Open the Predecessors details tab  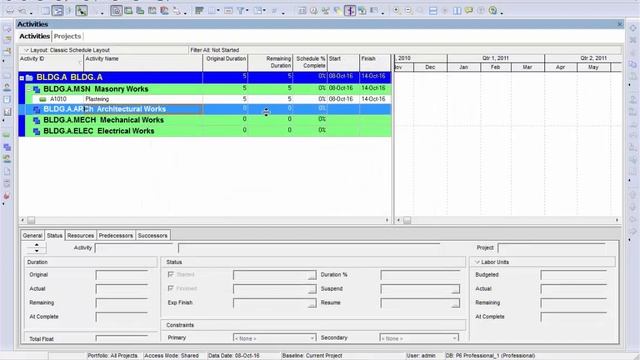(x=116, y=236)
